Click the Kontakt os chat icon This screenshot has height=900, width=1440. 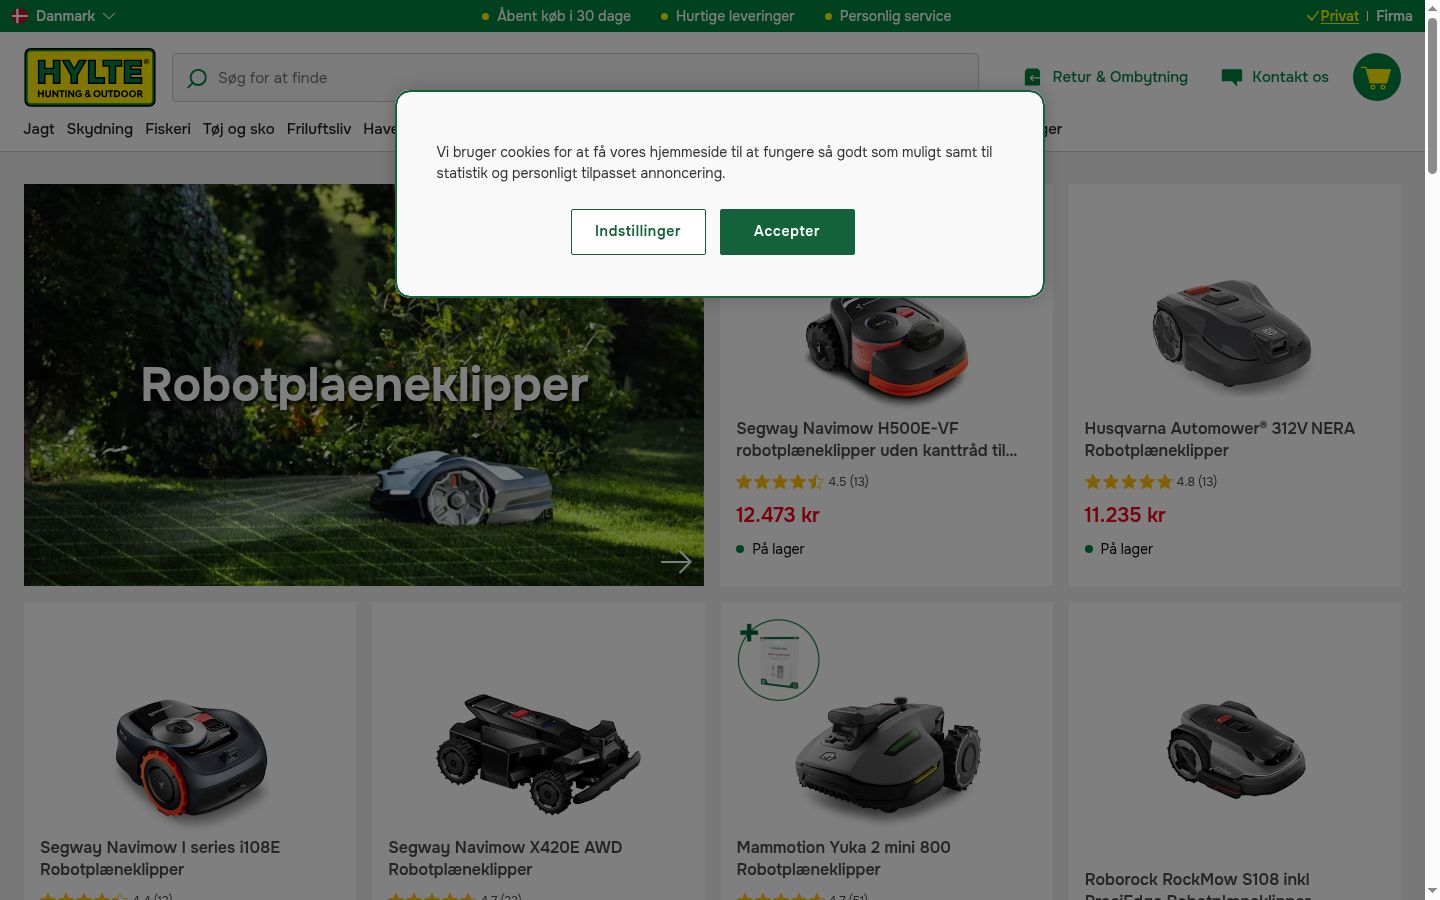coord(1232,77)
